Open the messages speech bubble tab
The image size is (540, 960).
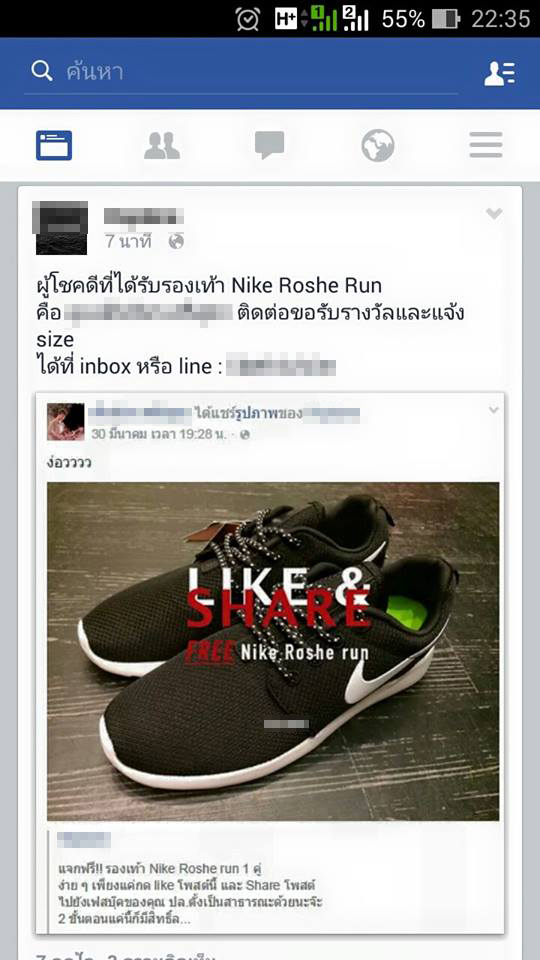click(269, 145)
